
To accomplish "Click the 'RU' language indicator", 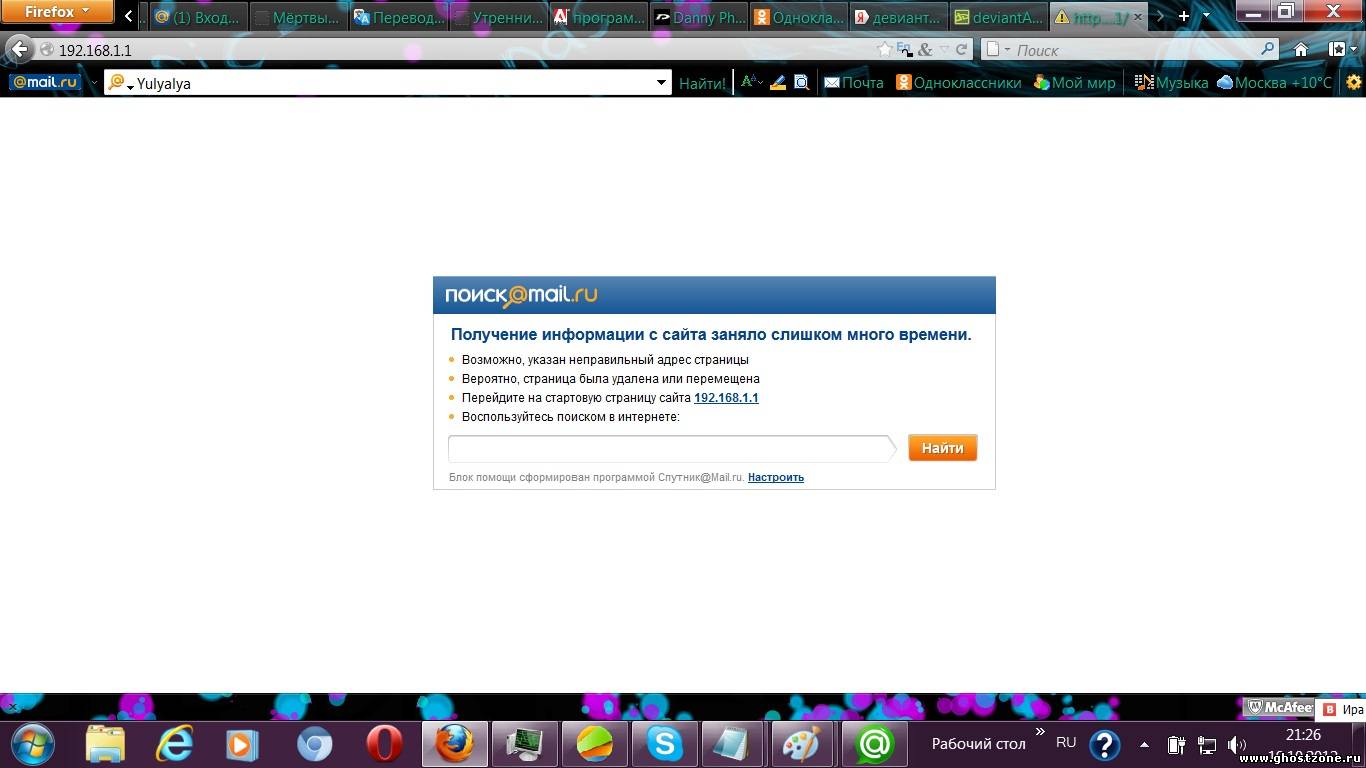I will [1066, 743].
